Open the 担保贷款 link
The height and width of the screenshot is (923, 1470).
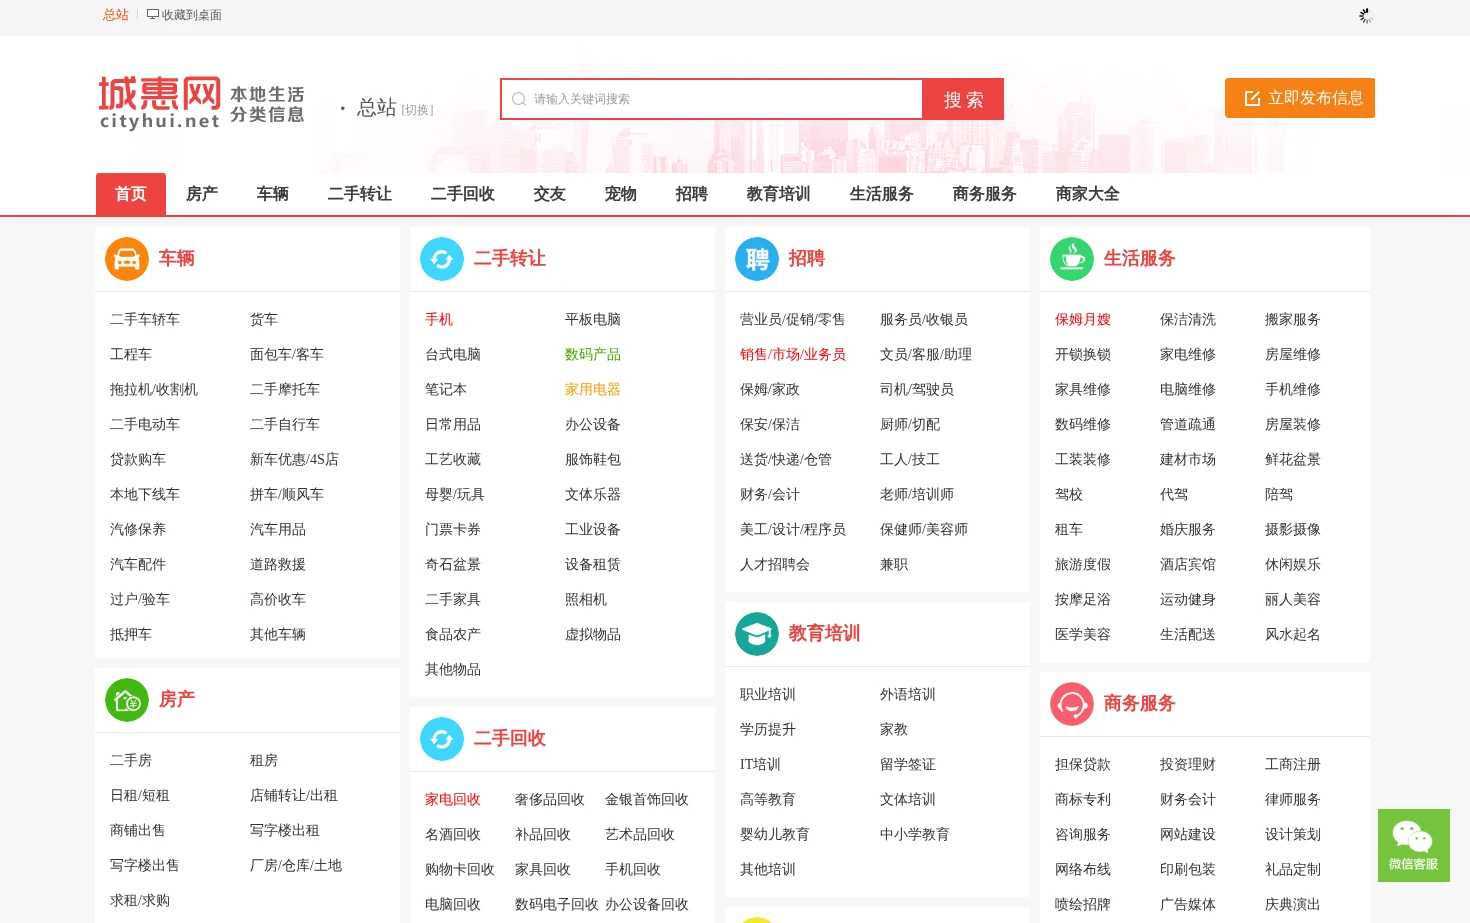click(x=1083, y=765)
